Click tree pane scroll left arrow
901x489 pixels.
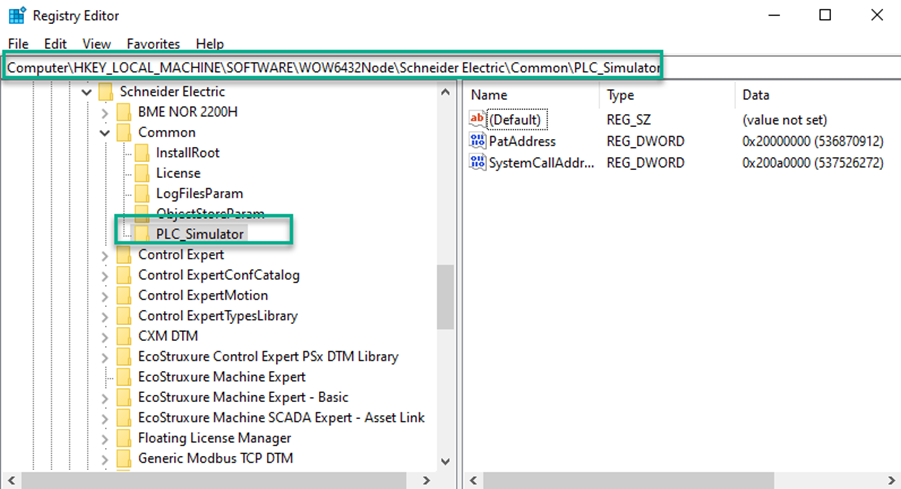[x=11, y=480]
